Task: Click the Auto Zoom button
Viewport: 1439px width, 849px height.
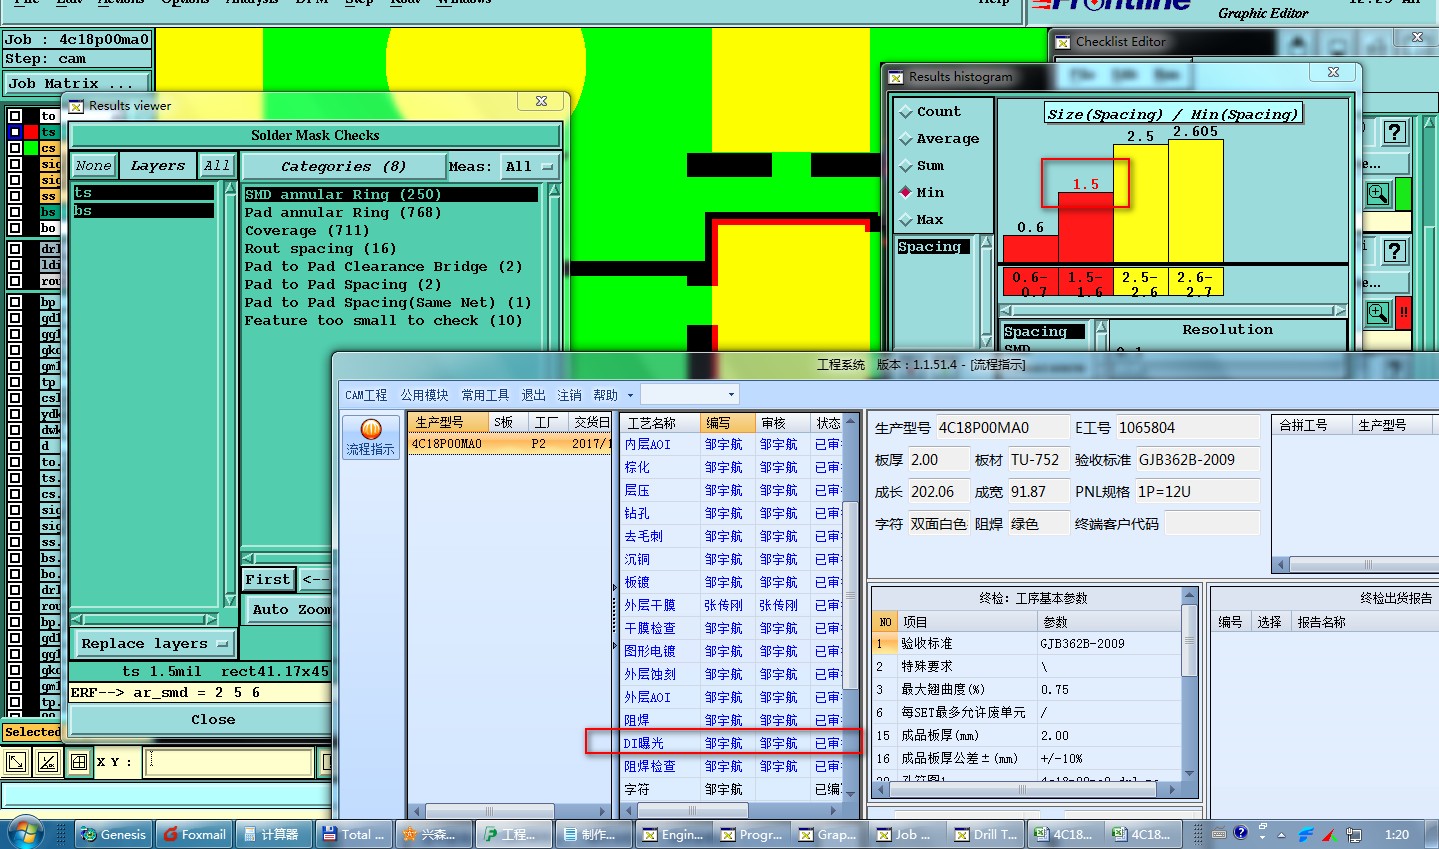Action: click(288, 610)
